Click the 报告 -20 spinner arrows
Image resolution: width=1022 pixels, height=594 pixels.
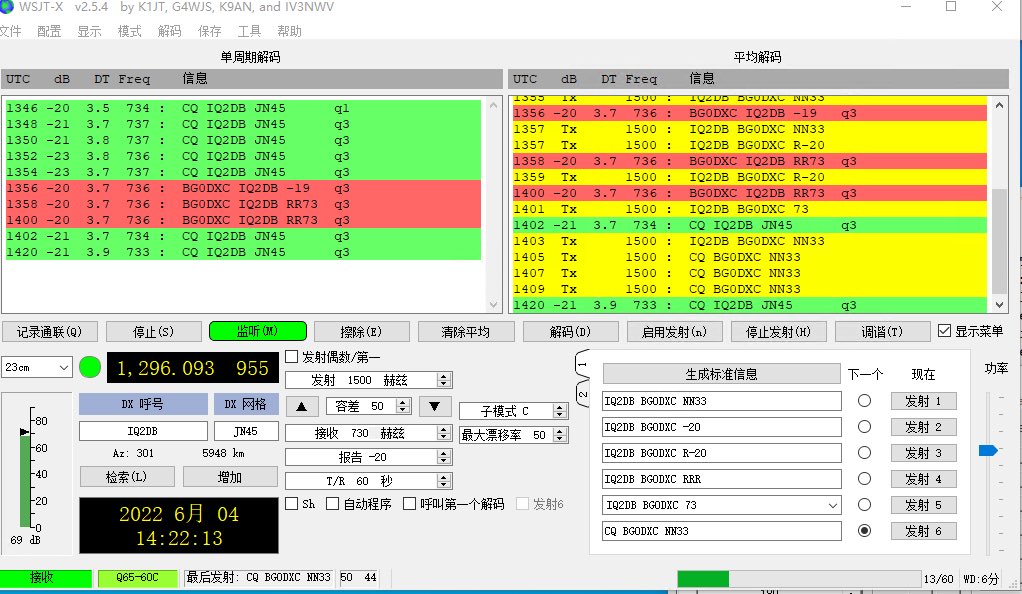coord(444,457)
